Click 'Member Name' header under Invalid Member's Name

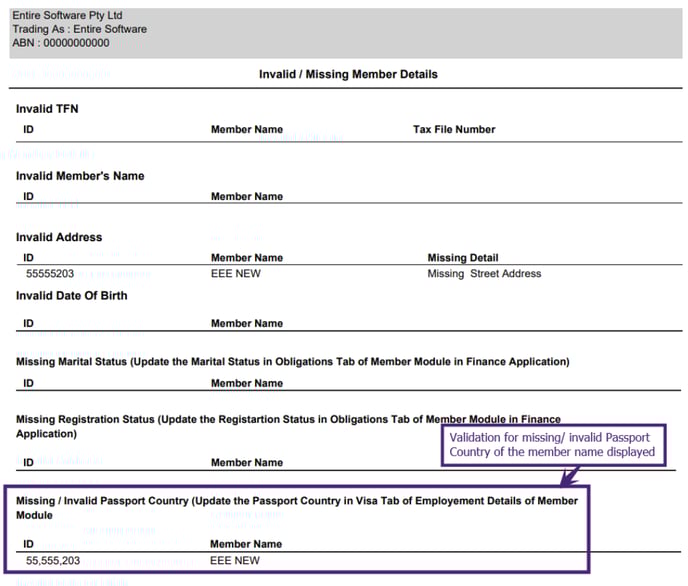pyautogui.click(x=247, y=197)
